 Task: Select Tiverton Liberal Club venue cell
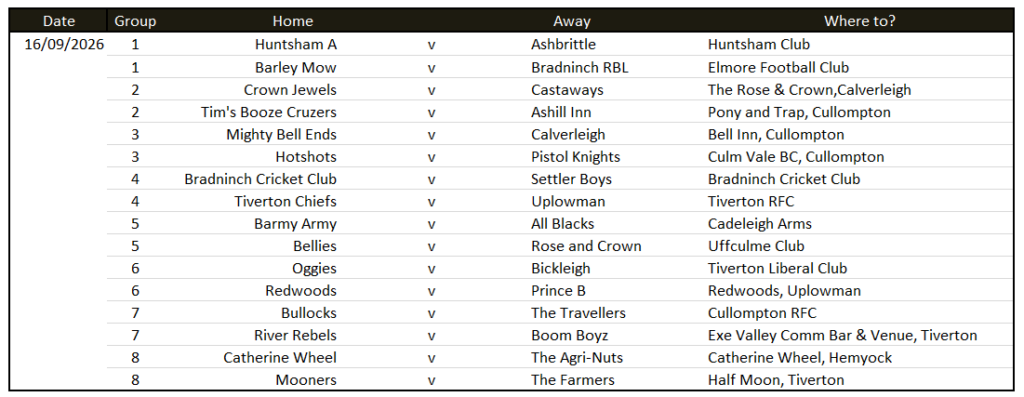point(777,268)
